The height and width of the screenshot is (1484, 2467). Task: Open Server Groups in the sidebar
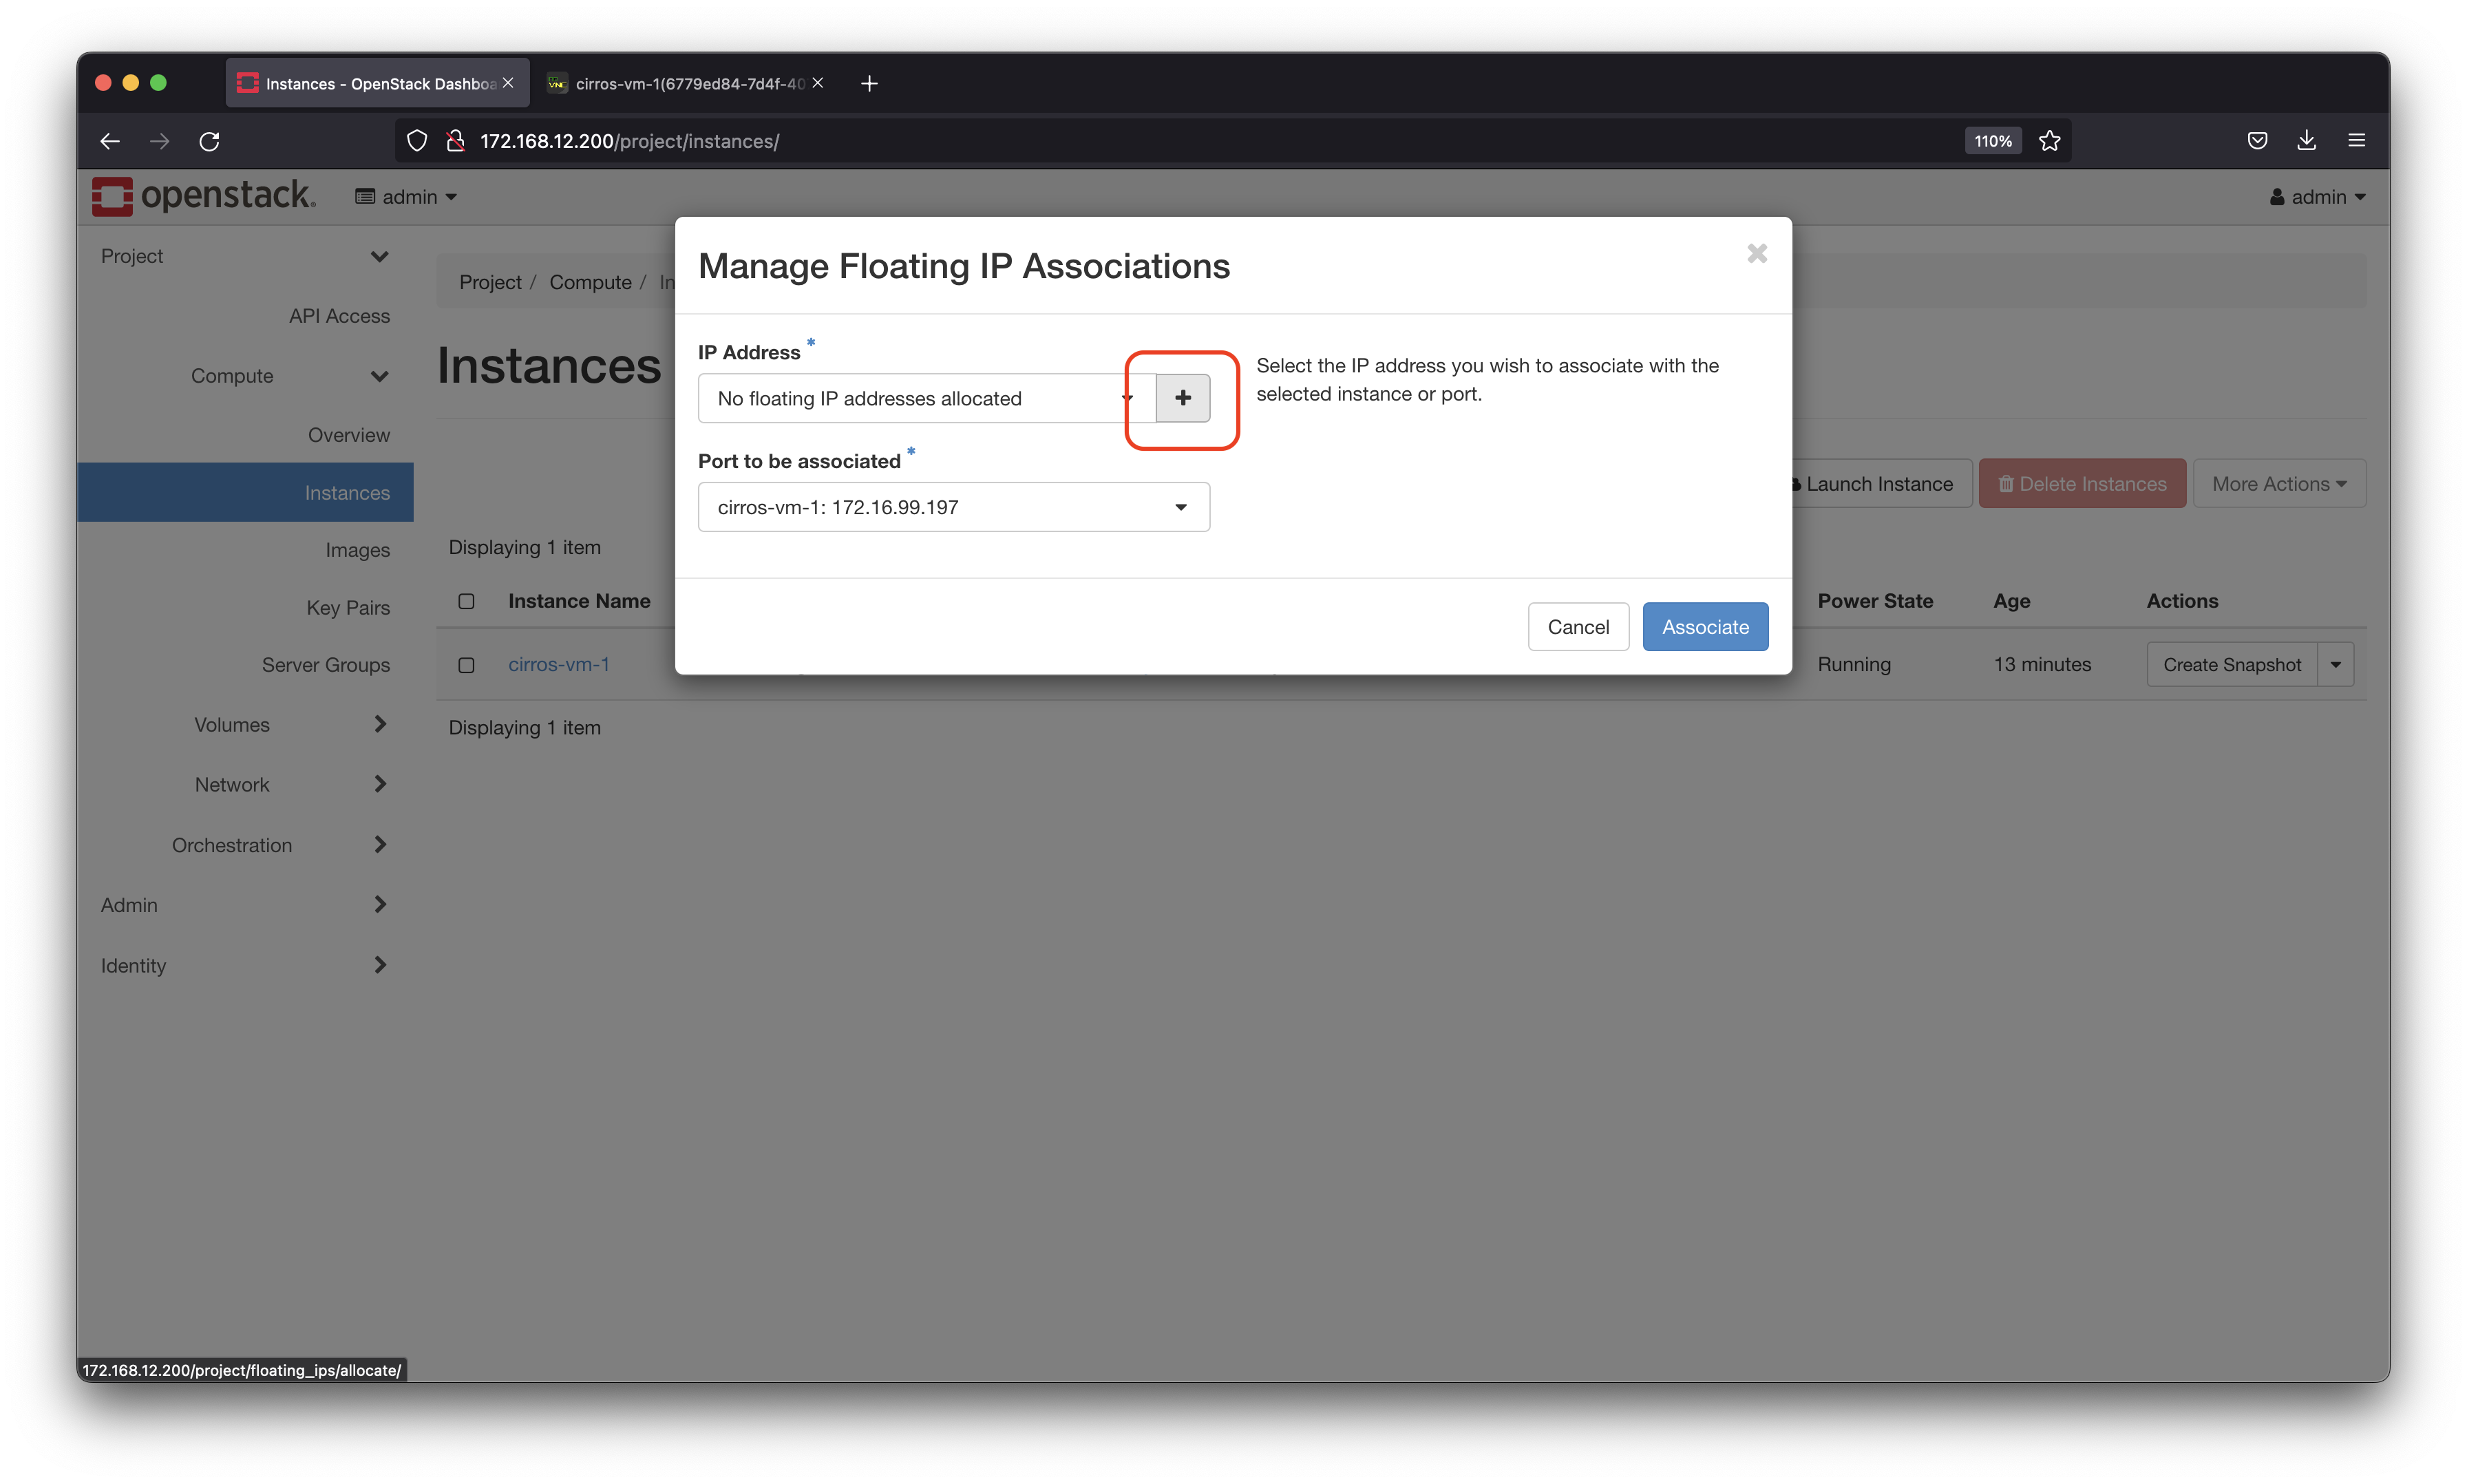(325, 665)
